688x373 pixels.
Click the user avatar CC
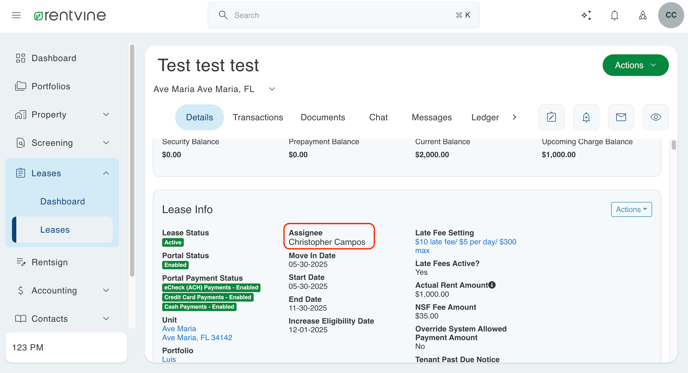[671, 15]
